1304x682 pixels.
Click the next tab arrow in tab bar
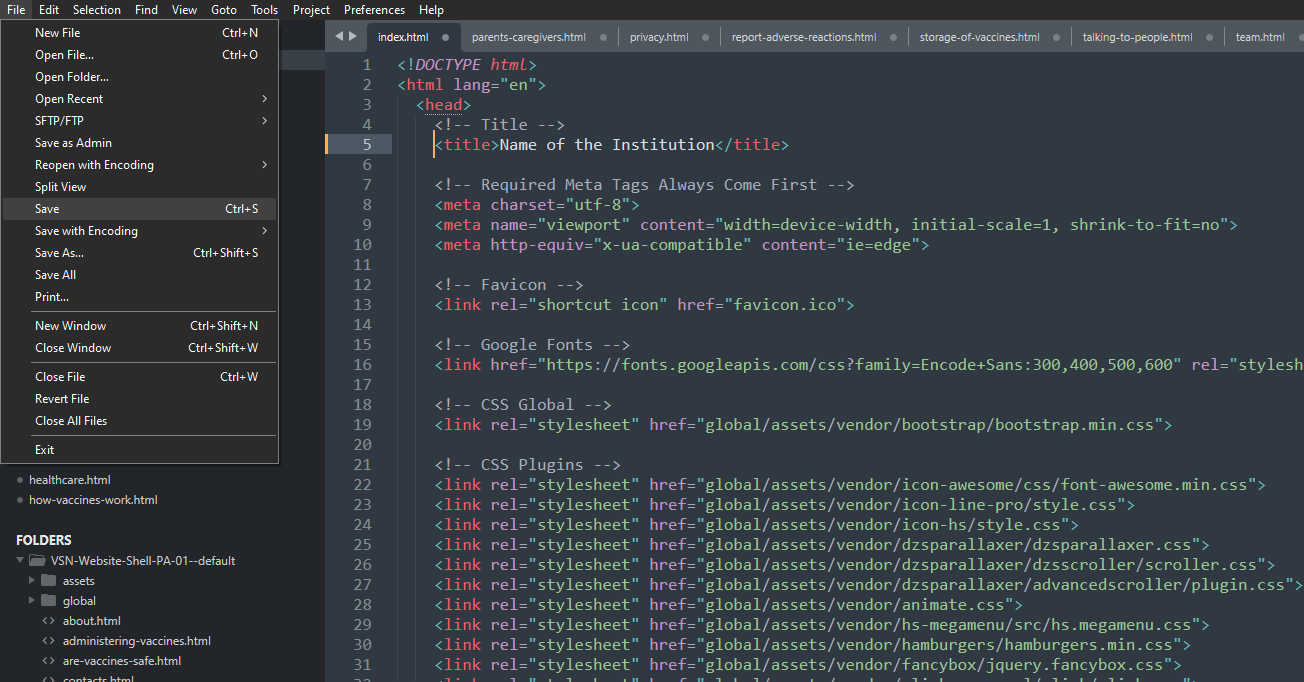pyautogui.click(x=352, y=37)
